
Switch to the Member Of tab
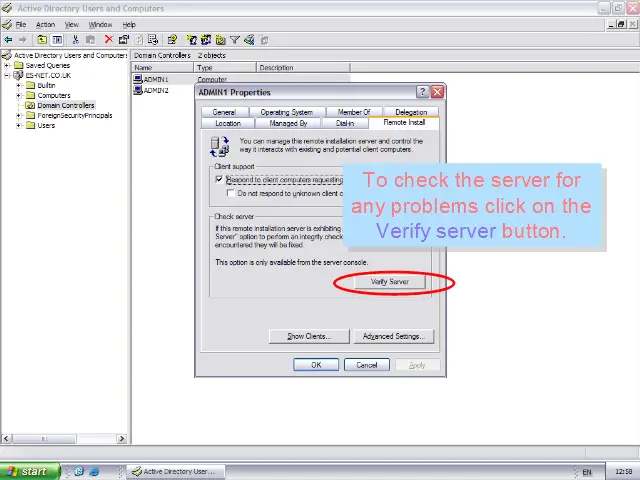coord(353,113)
